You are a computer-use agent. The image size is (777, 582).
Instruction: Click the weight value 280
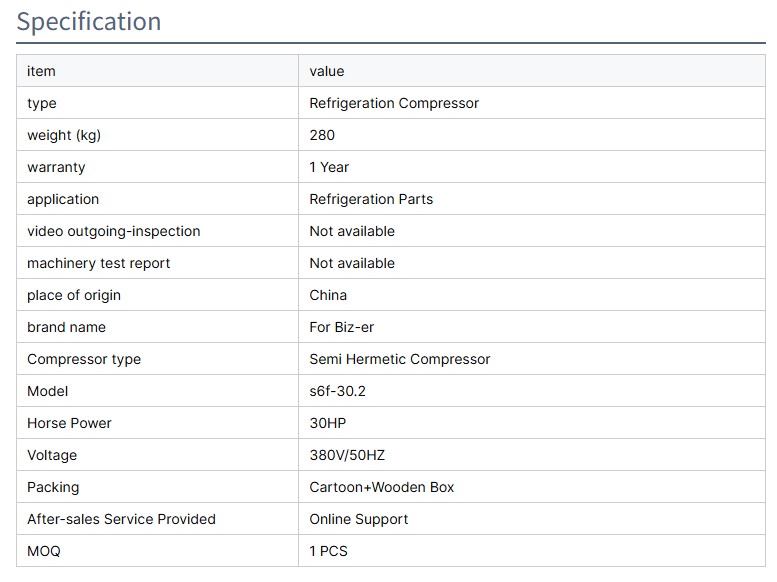coord(322,135)
